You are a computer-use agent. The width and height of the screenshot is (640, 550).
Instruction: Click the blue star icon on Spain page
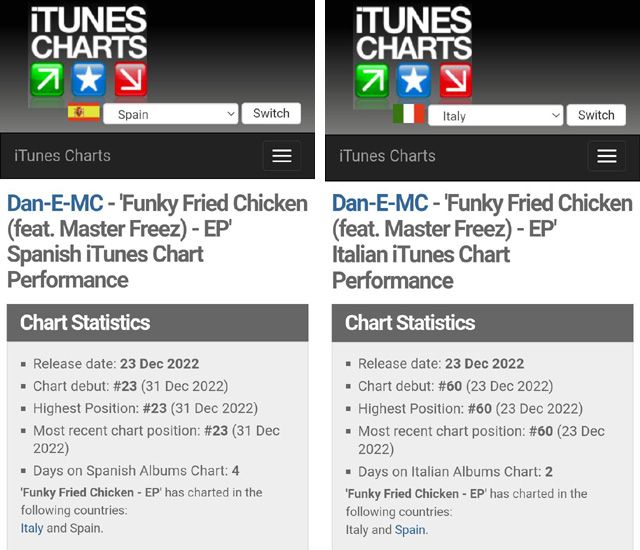89,79
